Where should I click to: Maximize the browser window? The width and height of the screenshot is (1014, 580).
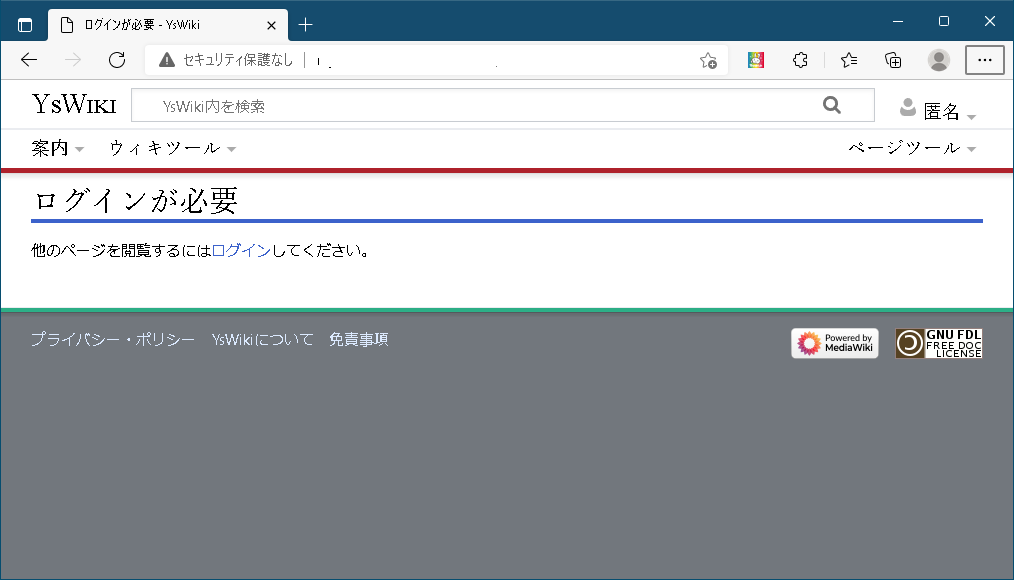[944, 21]
